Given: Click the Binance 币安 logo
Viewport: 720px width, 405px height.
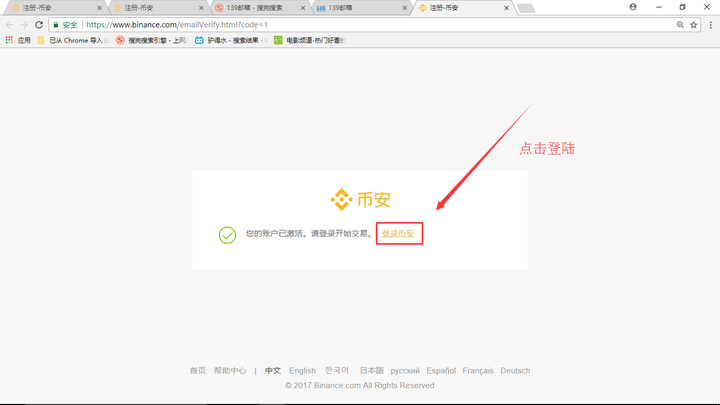Looking at the screenshot, I should pos(360,200).
